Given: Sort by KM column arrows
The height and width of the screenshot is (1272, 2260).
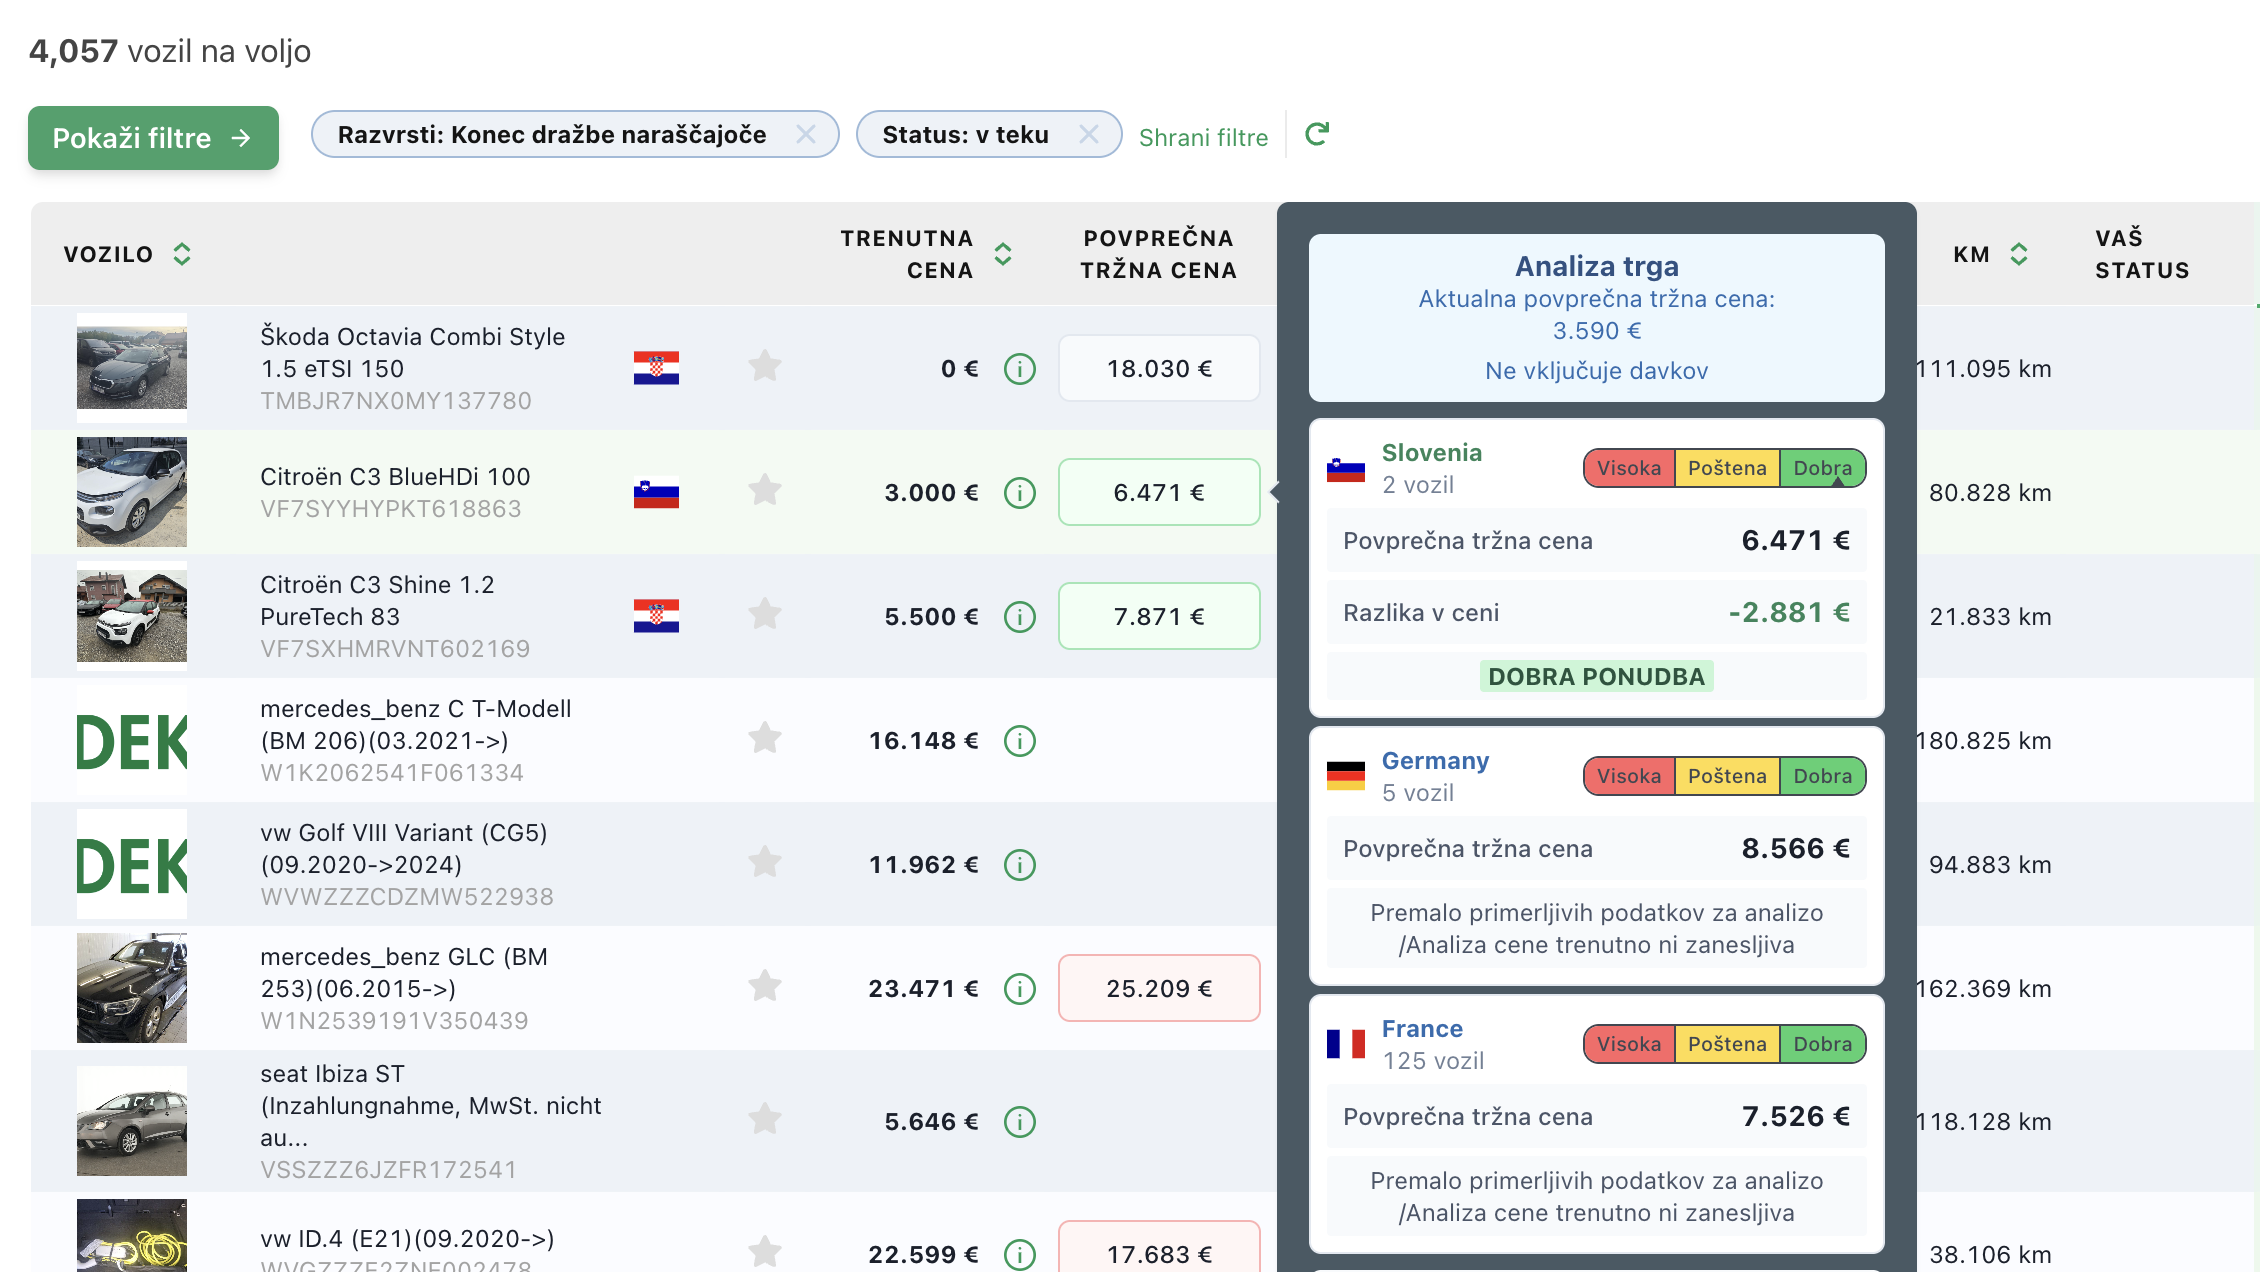Looking at the screenshot, I should [2019, 254].
